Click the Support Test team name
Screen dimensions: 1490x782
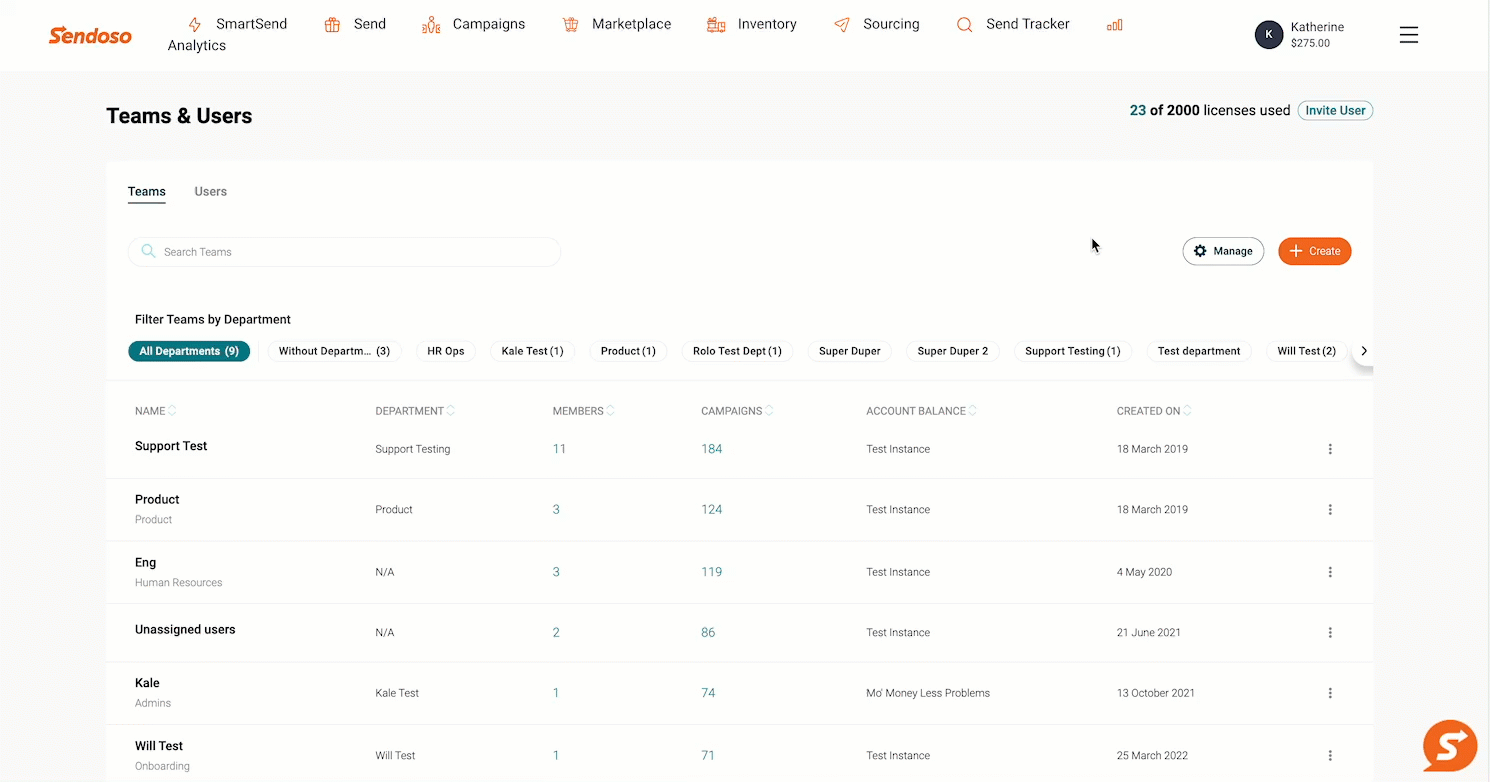click(x=171, y=446)
